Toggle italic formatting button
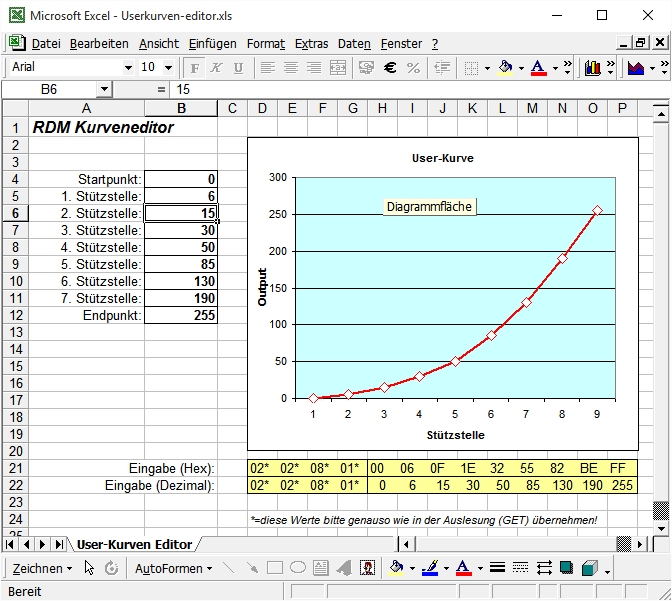This screenshot has height=601, width=672. [x=216, y=68]
